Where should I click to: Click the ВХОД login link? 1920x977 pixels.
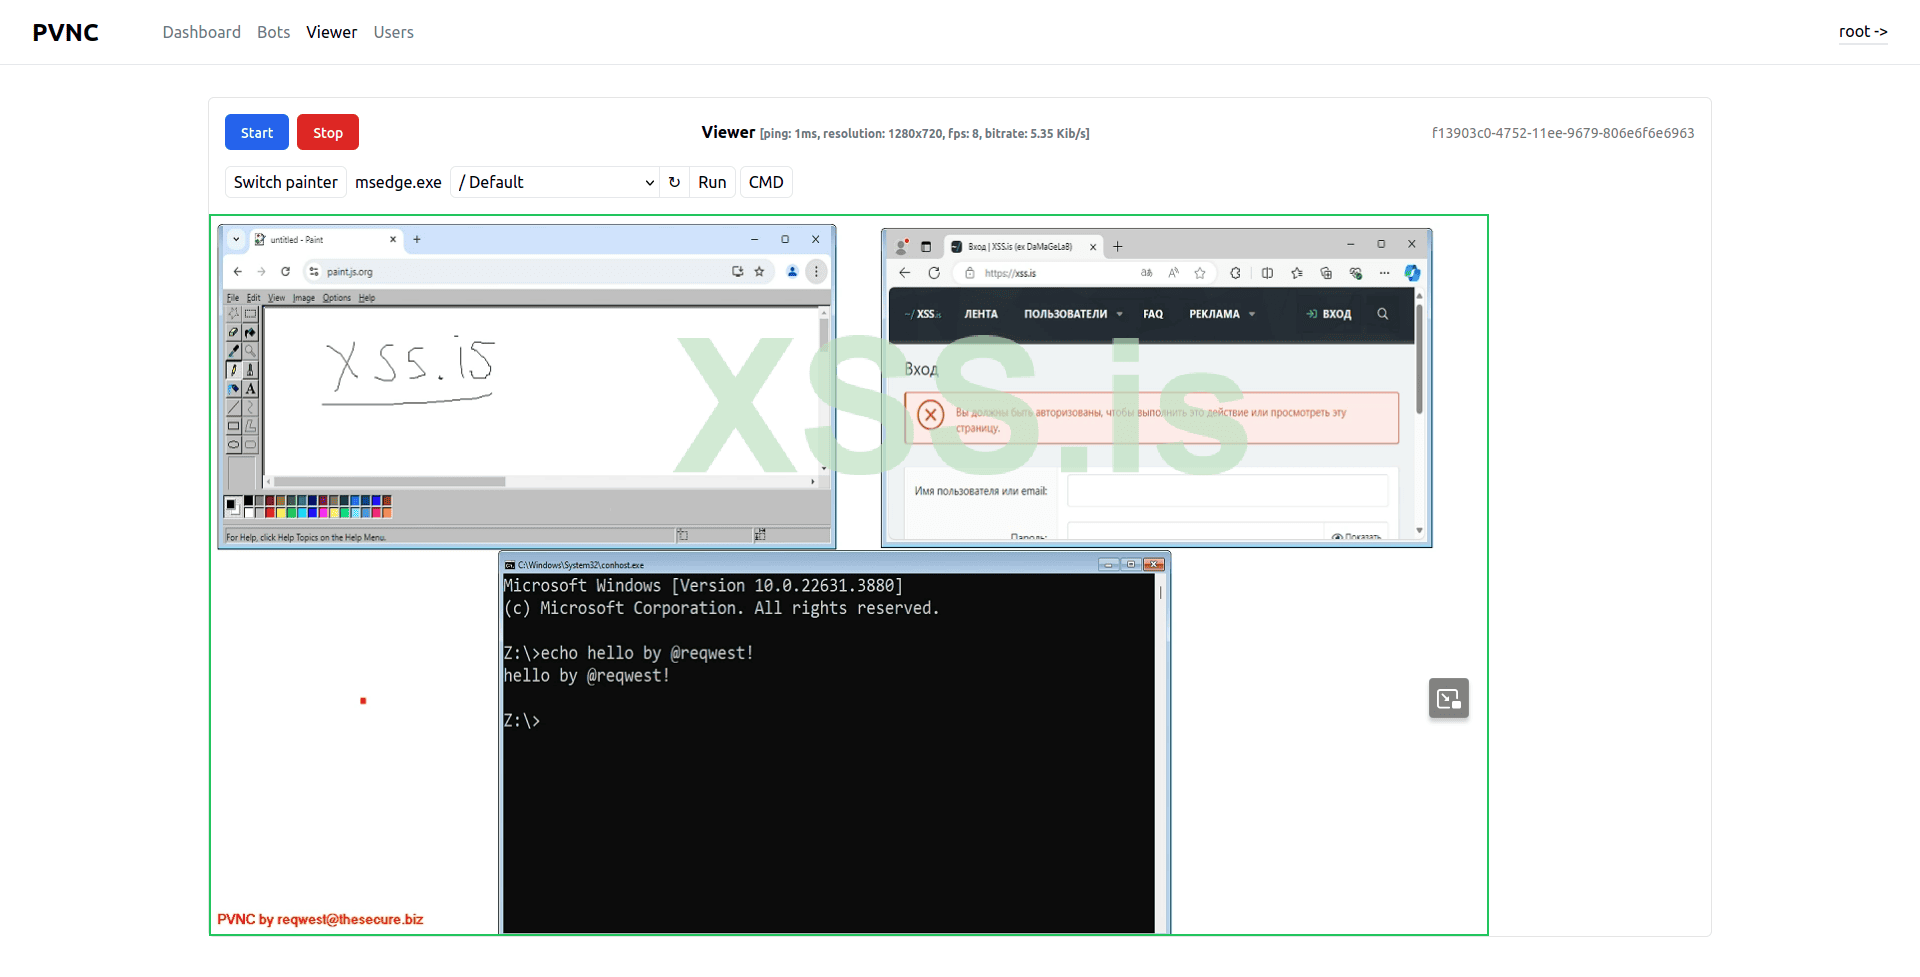(1329, 314)
